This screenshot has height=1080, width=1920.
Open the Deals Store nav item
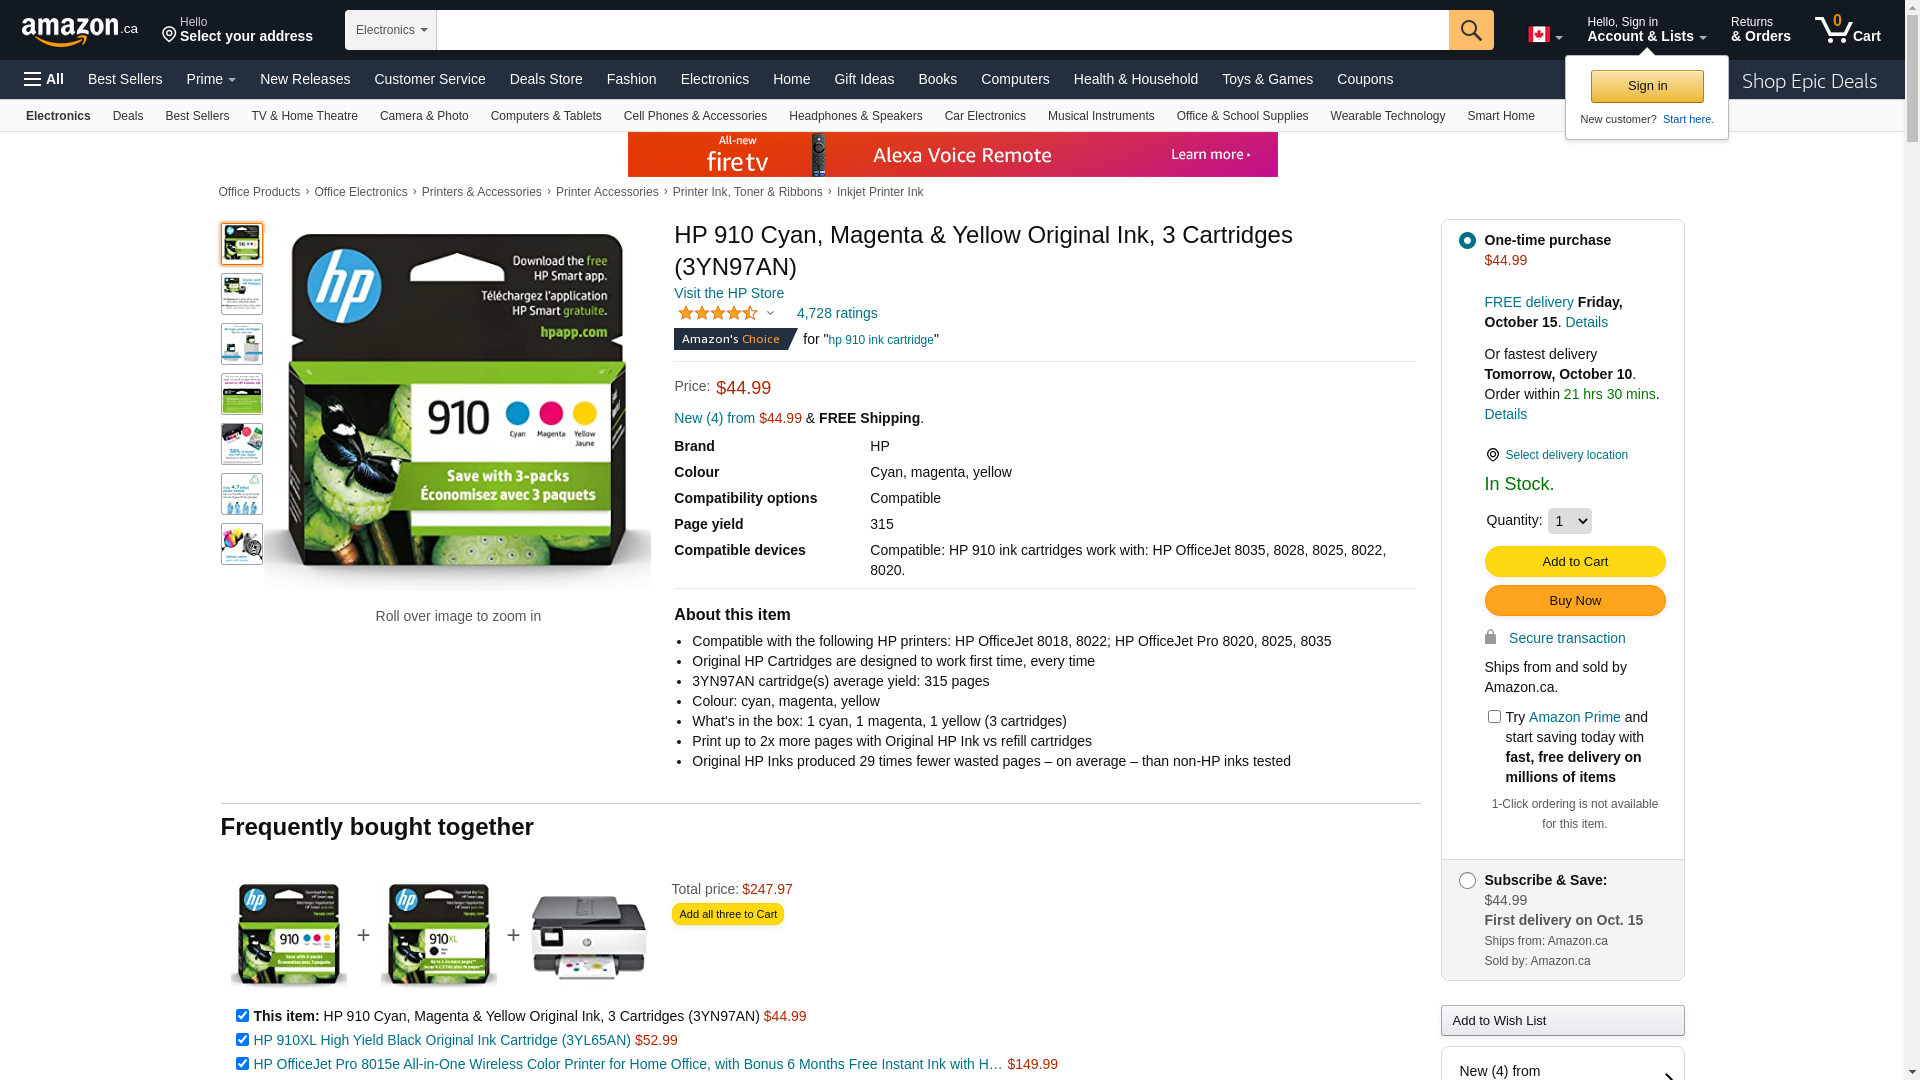(x=546, y=79)
